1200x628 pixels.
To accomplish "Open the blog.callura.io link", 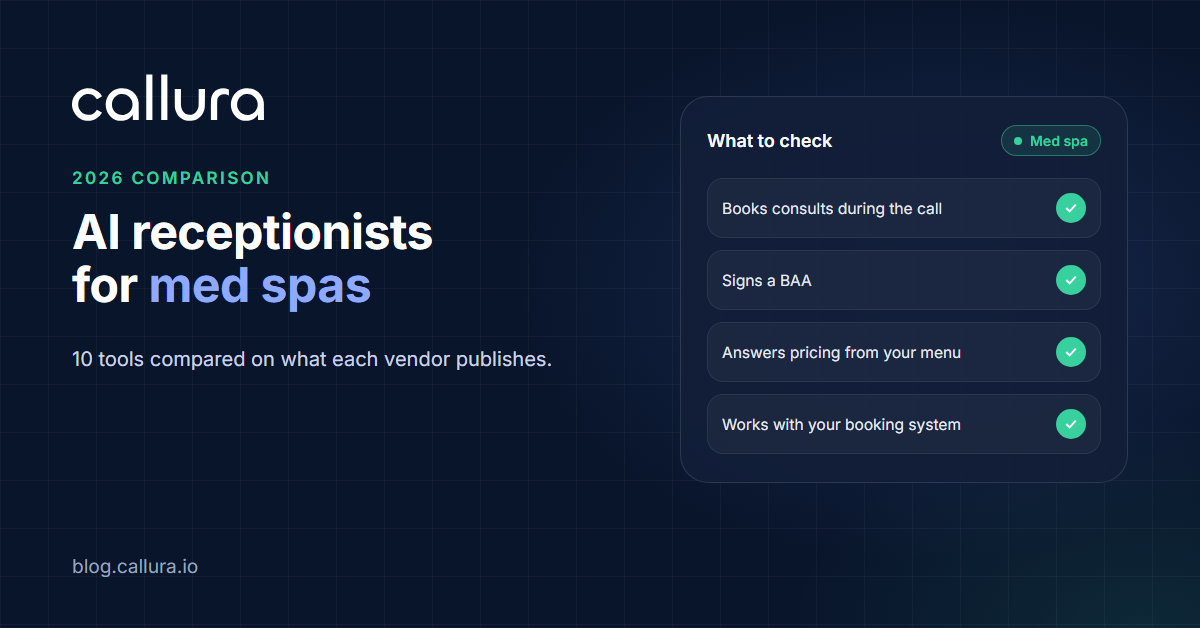I will [135, 567].
